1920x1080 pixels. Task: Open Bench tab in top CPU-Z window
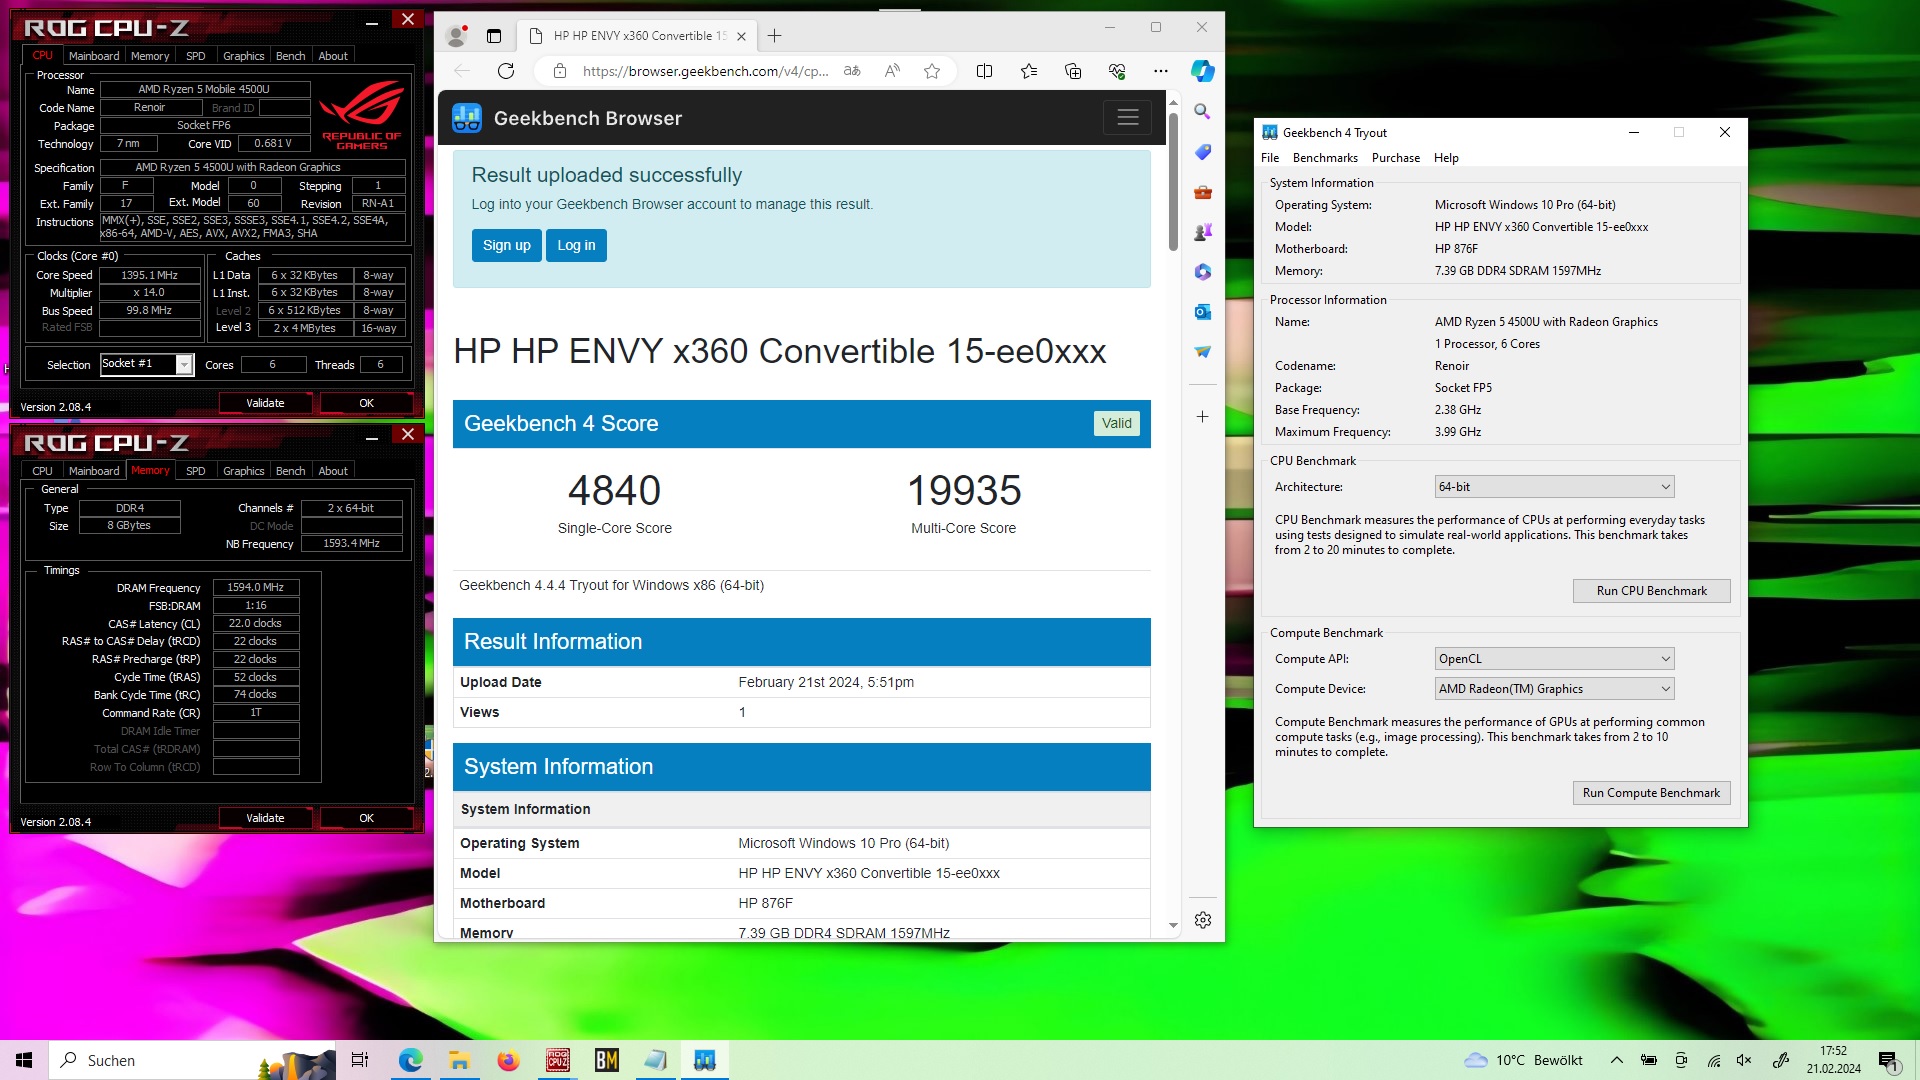[x=291, y=56]
